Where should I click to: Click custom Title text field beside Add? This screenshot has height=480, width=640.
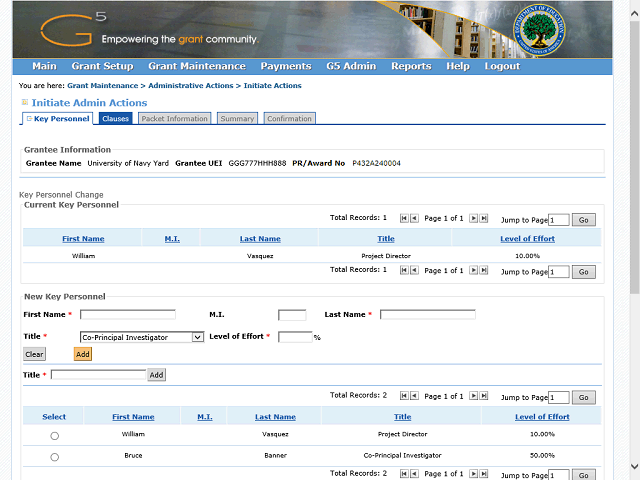pos(98,375)
